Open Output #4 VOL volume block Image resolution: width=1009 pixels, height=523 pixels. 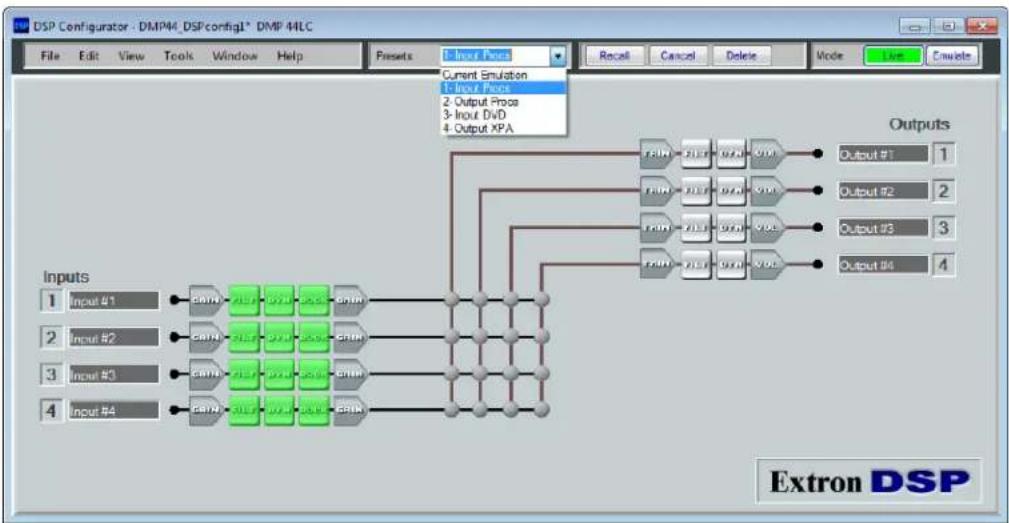pos(767,264)
